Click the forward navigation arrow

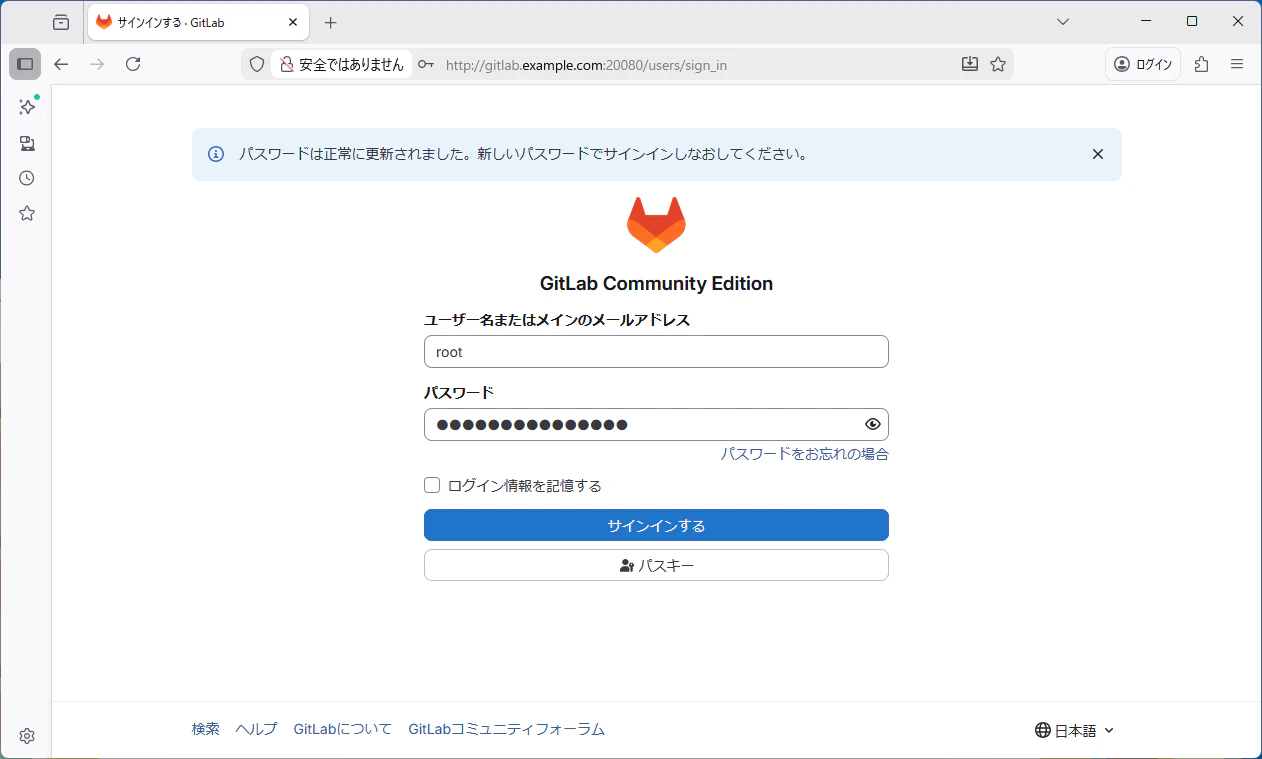point(97,64)
